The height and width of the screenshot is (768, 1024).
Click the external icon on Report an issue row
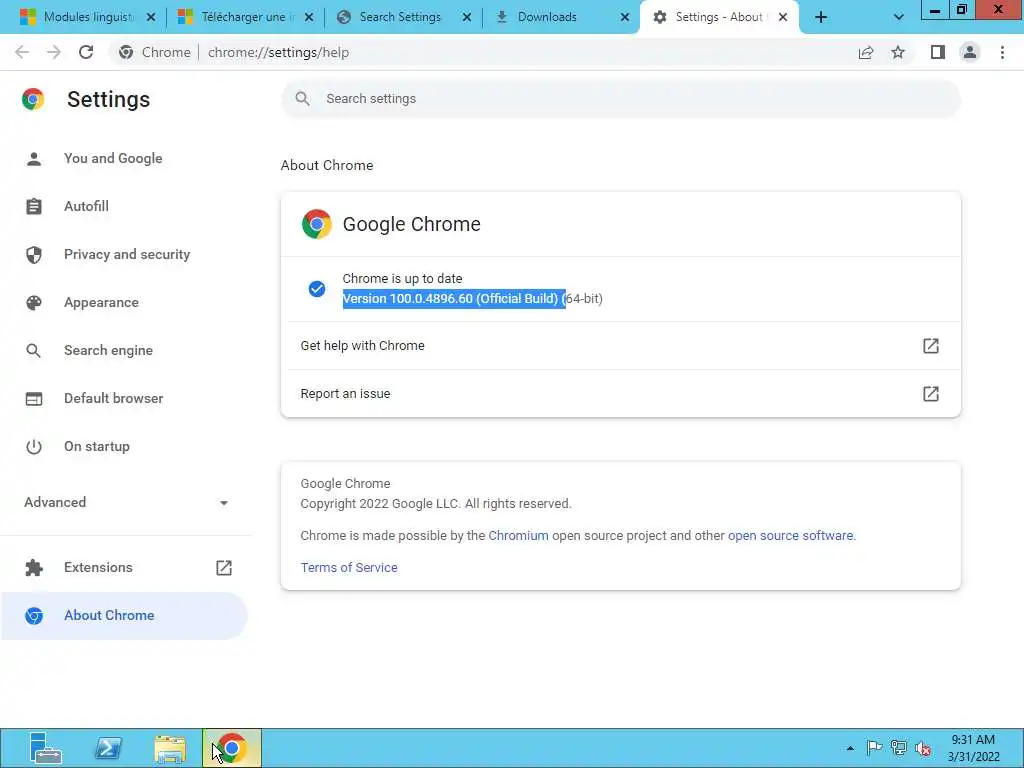(x=931, y=394)
